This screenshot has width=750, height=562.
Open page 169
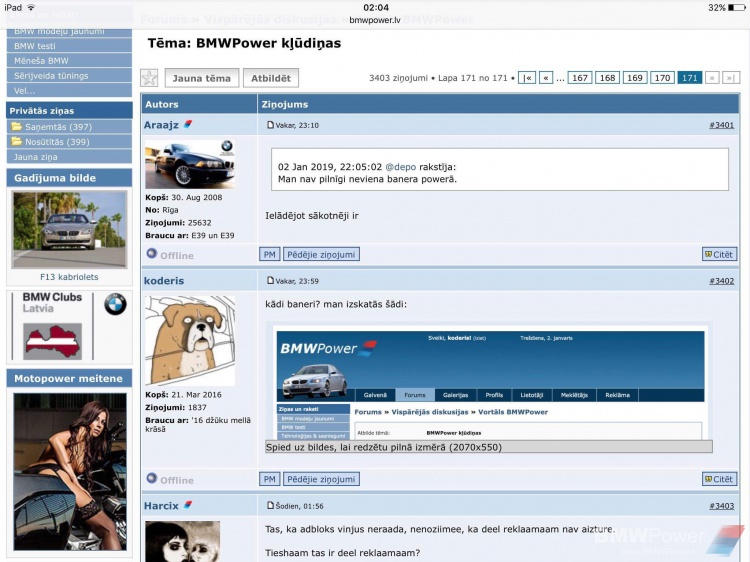tap(635, 78)
